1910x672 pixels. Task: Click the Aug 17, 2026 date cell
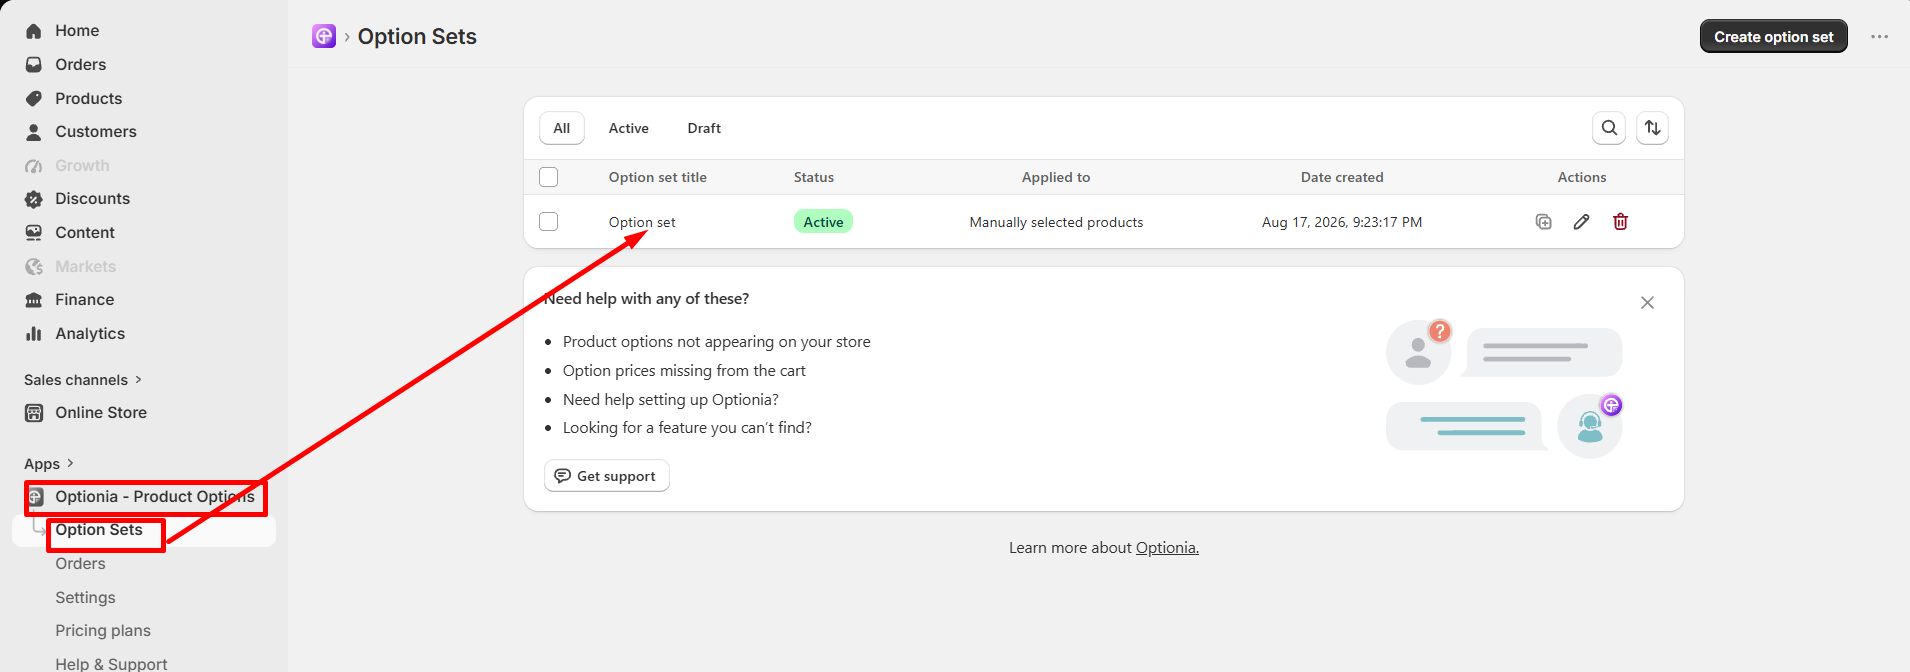1342,222
